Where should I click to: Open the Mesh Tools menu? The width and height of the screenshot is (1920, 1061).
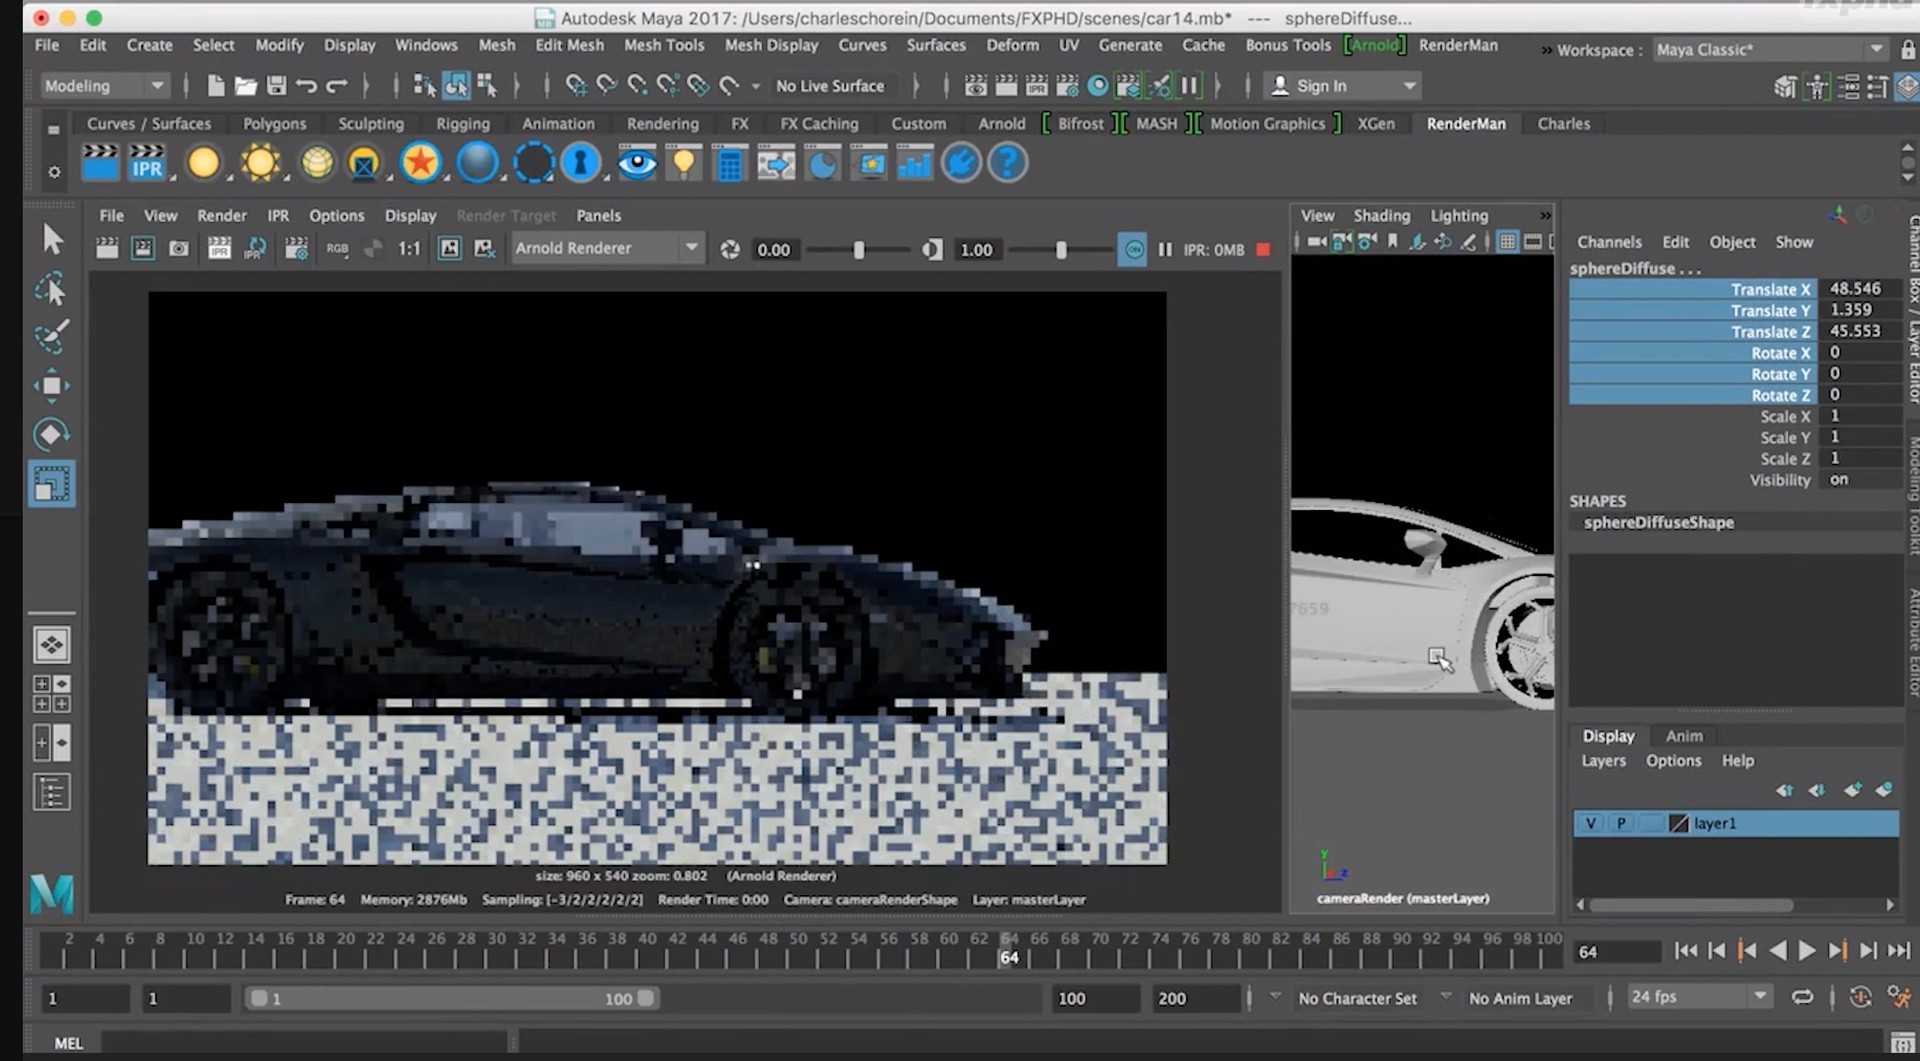664,45
